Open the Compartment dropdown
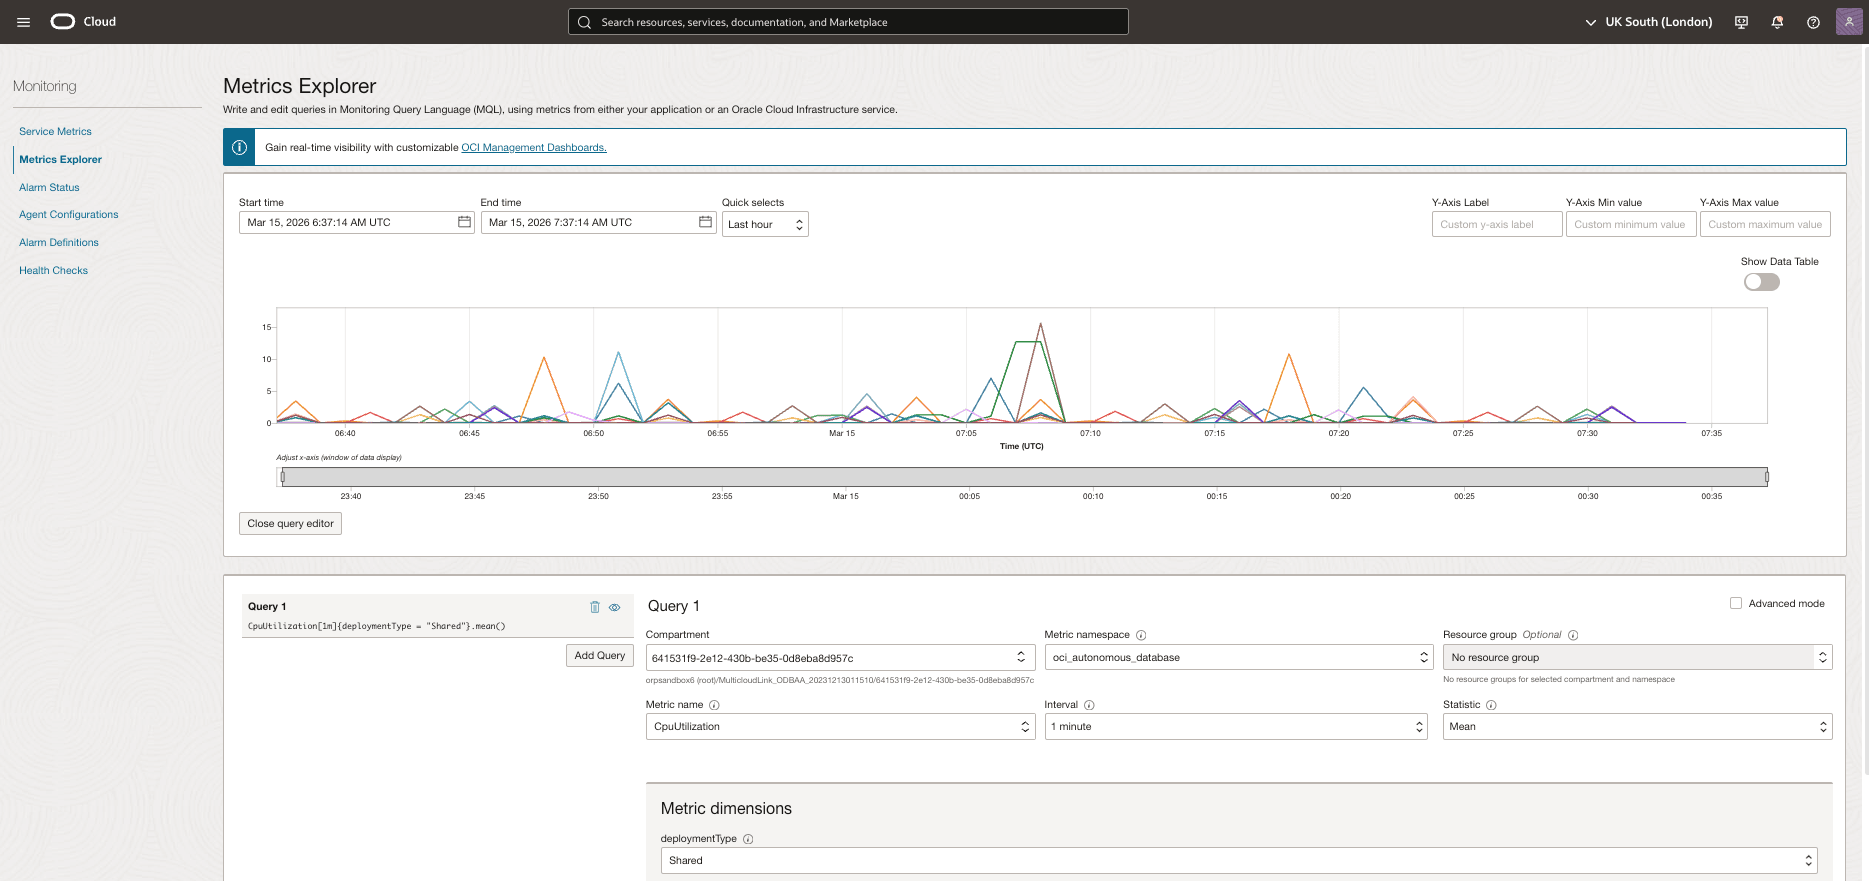The width and height of the screenshot is (1869, 881). [840, 657]
